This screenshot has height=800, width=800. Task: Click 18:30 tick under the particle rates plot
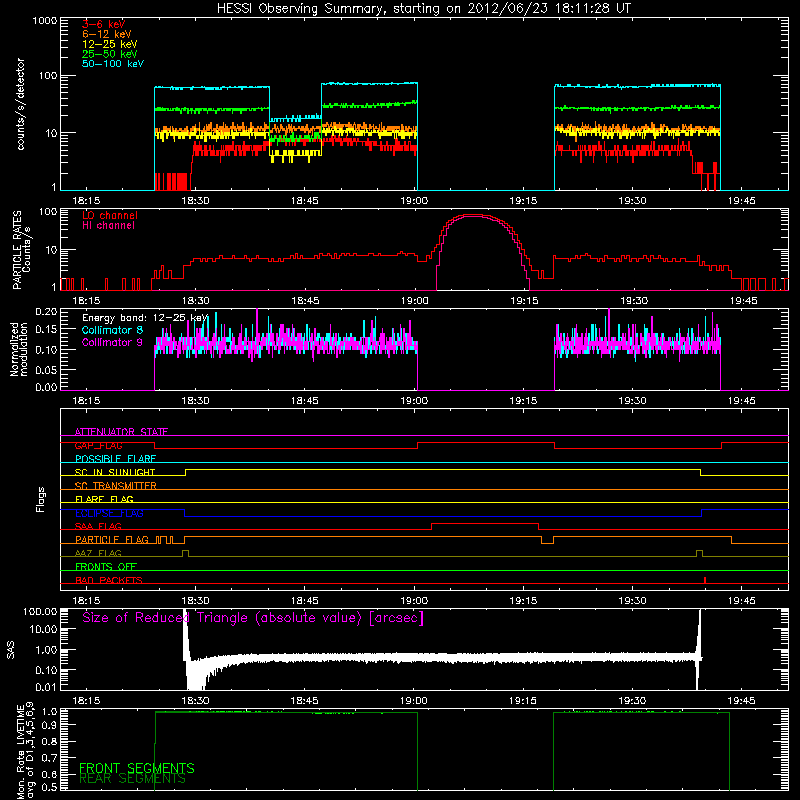pos(195,301)
